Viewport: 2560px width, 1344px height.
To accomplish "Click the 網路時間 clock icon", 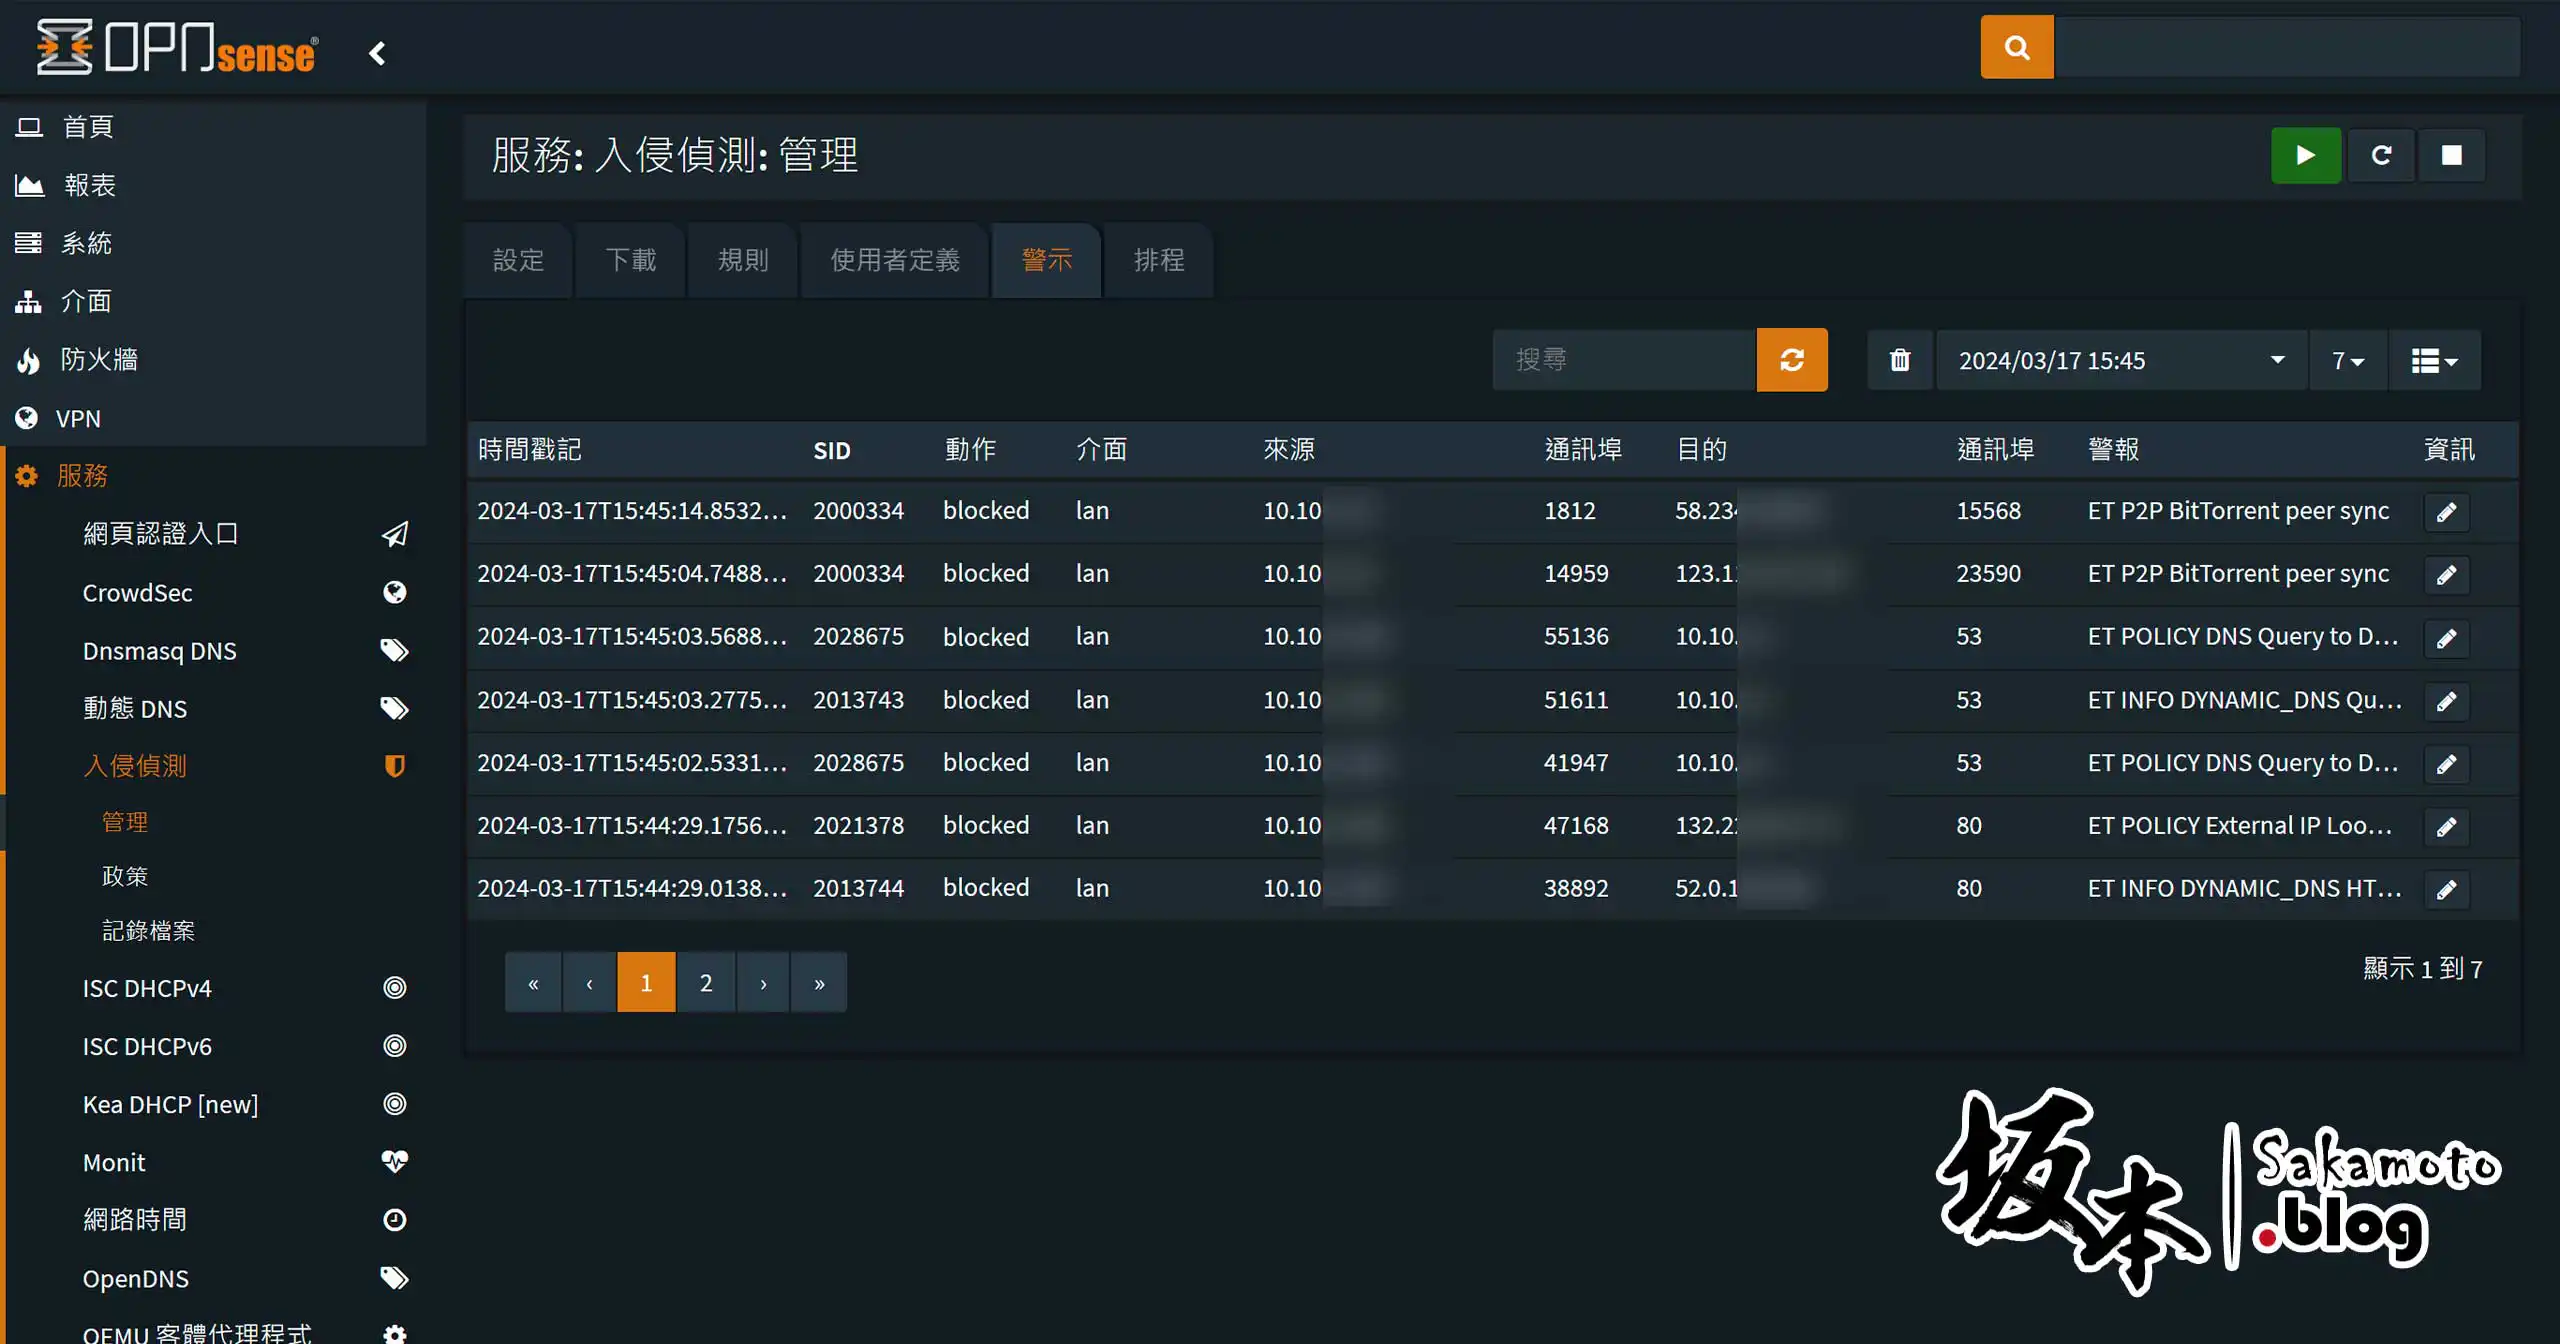I will (394, 1219).
